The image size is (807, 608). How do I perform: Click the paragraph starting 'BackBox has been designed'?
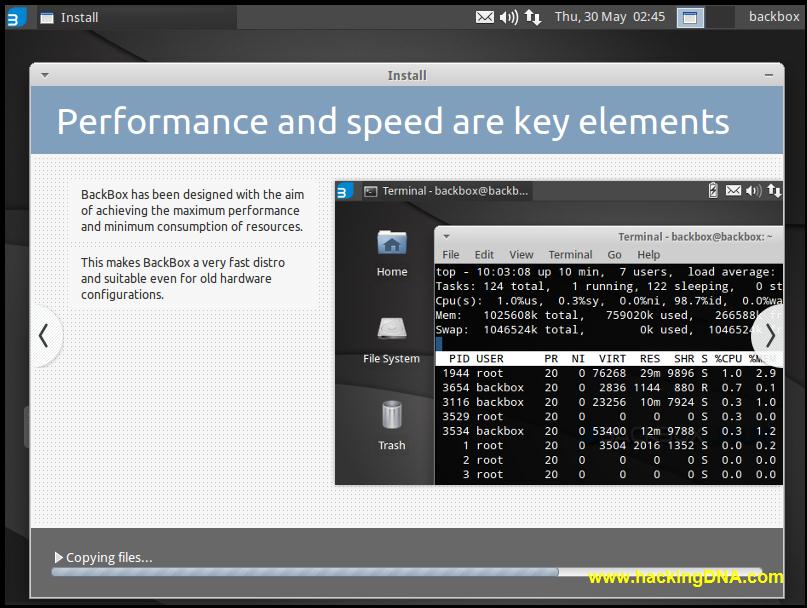click(192, 211)
